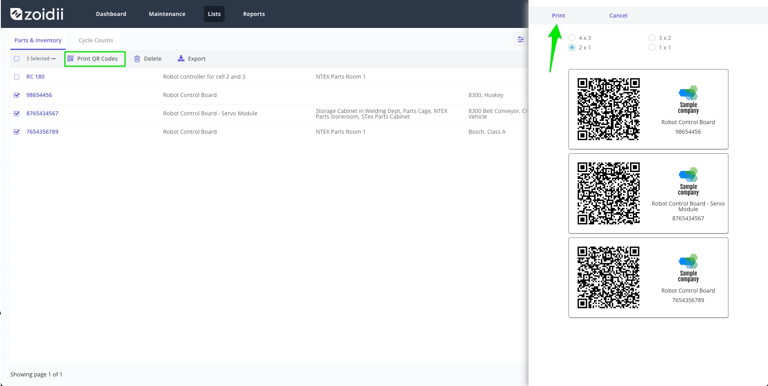Click label number 98654456 in preview

688,132
